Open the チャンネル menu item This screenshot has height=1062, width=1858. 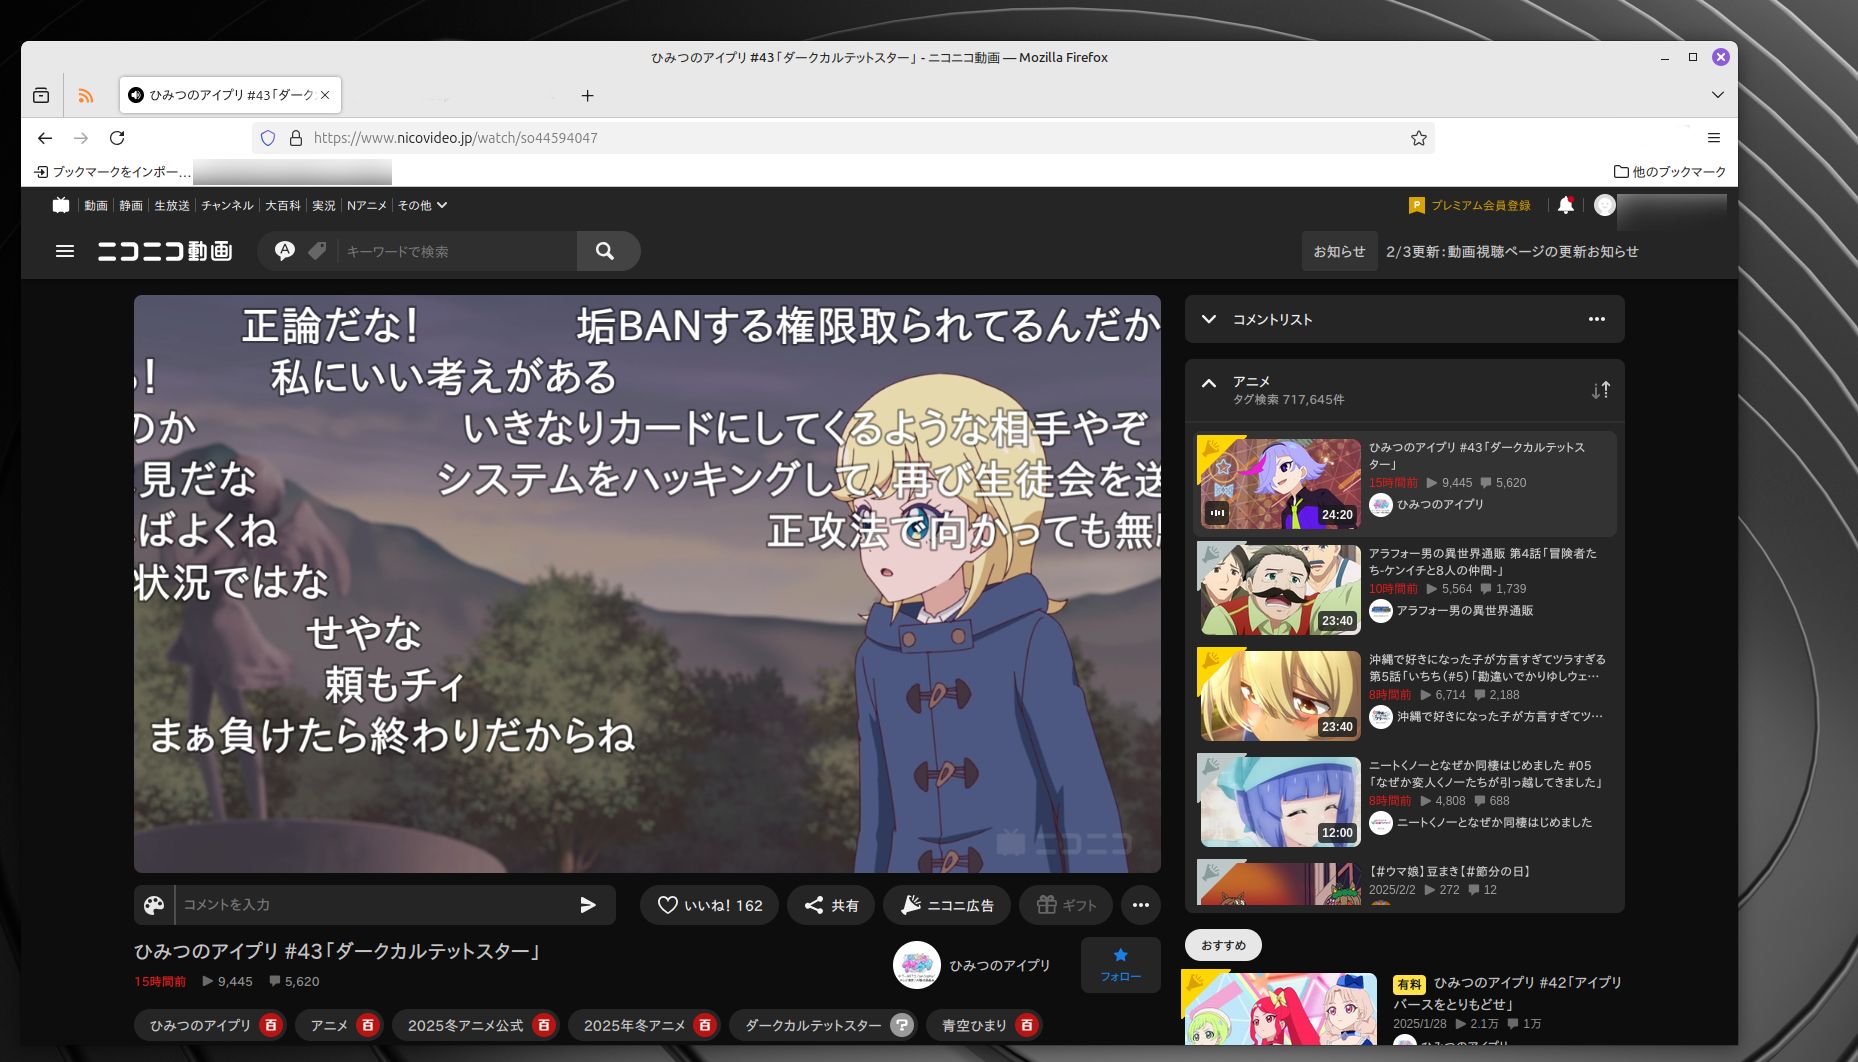click(x=227, y=205)
